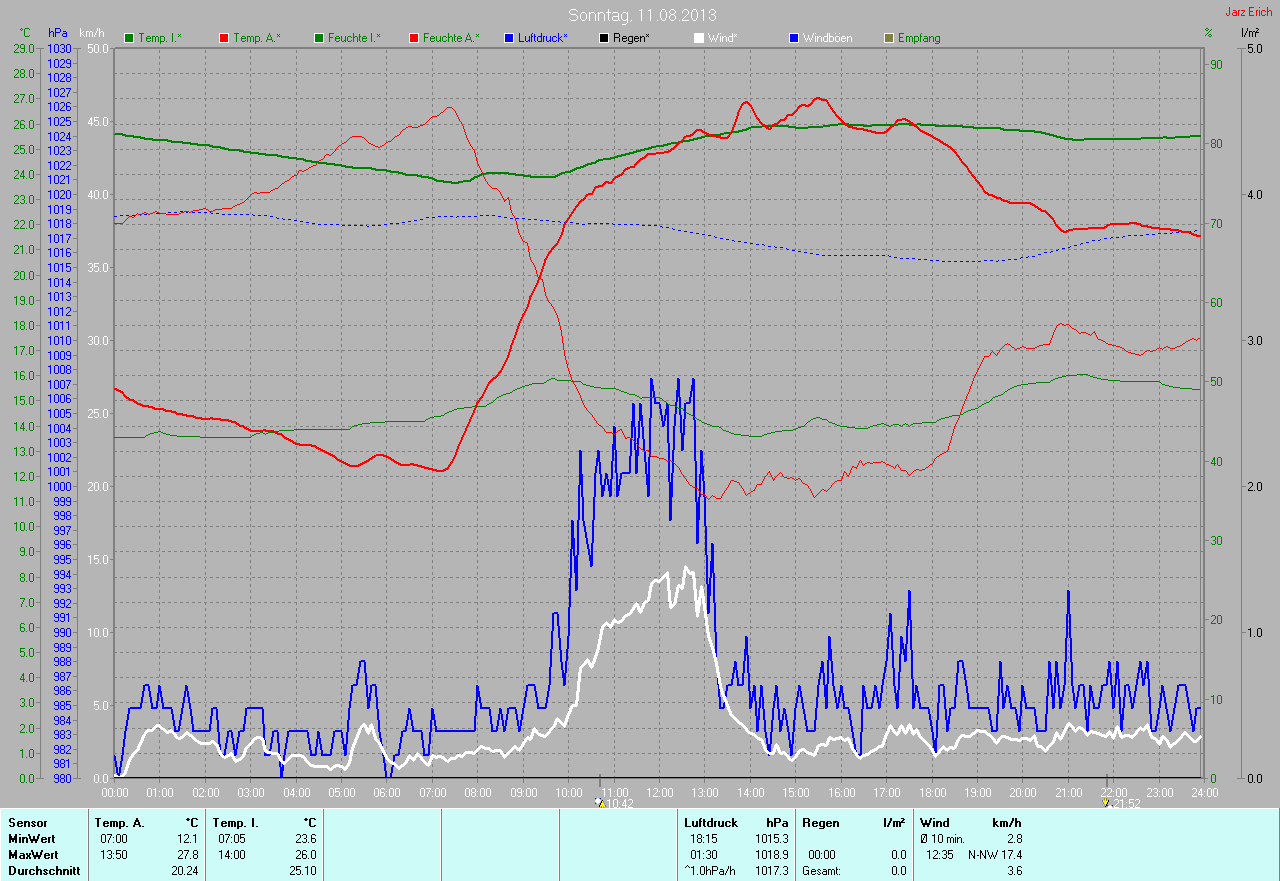
Task: Click the '18:15' minimum pressure time
Action: [704, 839]
